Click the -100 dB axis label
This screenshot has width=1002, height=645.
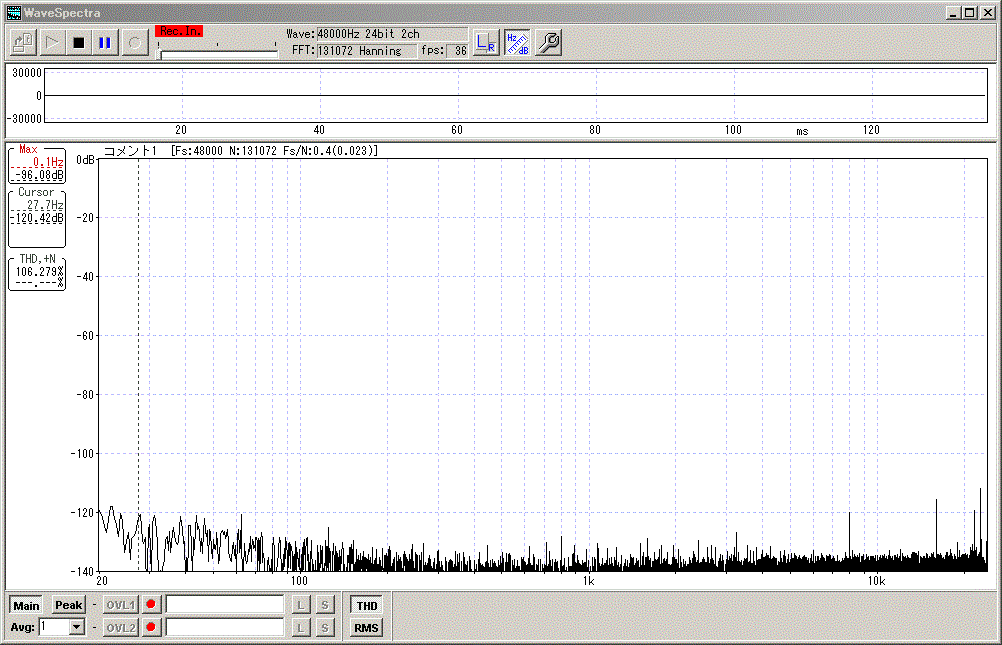click(82, 454)
